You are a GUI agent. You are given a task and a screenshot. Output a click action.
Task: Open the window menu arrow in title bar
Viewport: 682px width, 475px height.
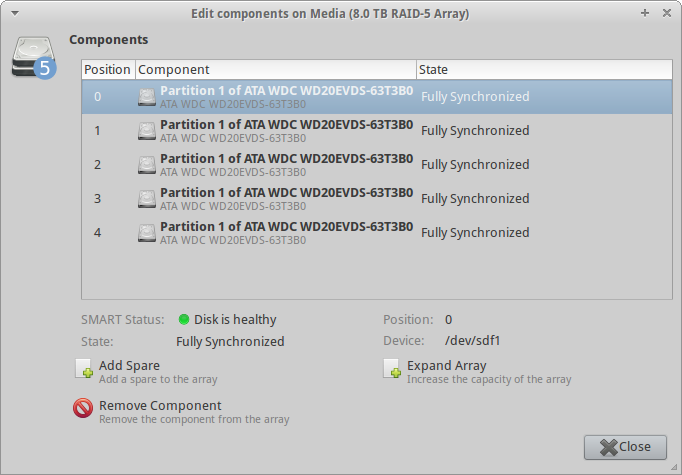point(15,13)
